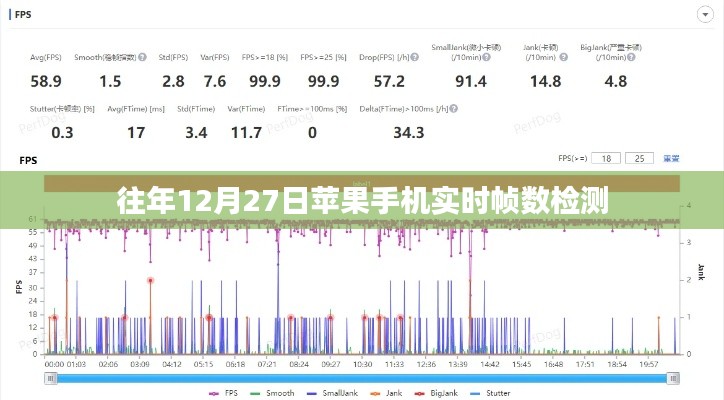Click the left handle of timeline range slider
Image resolution: width=724 pixels, height=400 pixels.
click(x=50, y=378)
